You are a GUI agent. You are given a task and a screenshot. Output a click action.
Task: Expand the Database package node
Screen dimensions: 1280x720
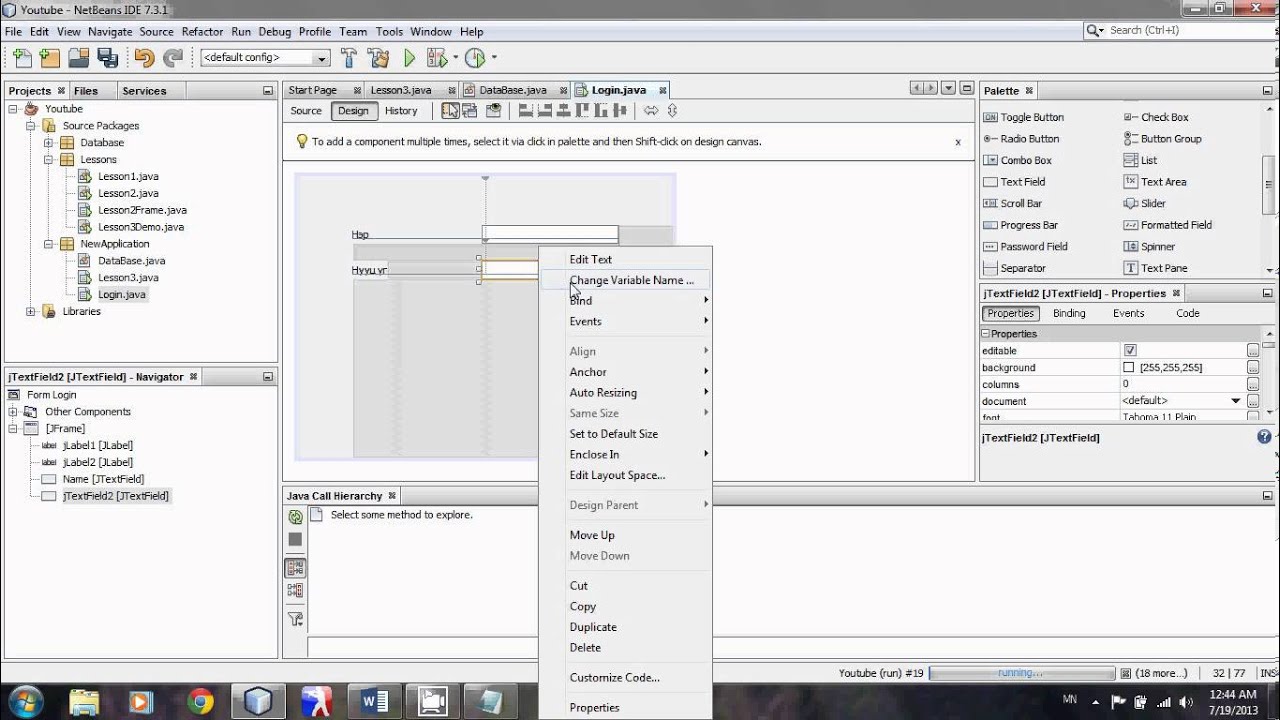48,143
